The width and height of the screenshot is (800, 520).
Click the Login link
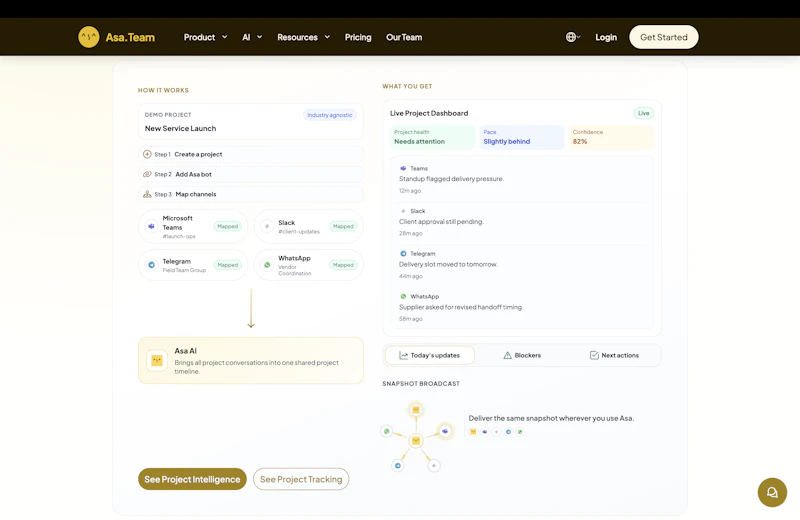point(606,37)
